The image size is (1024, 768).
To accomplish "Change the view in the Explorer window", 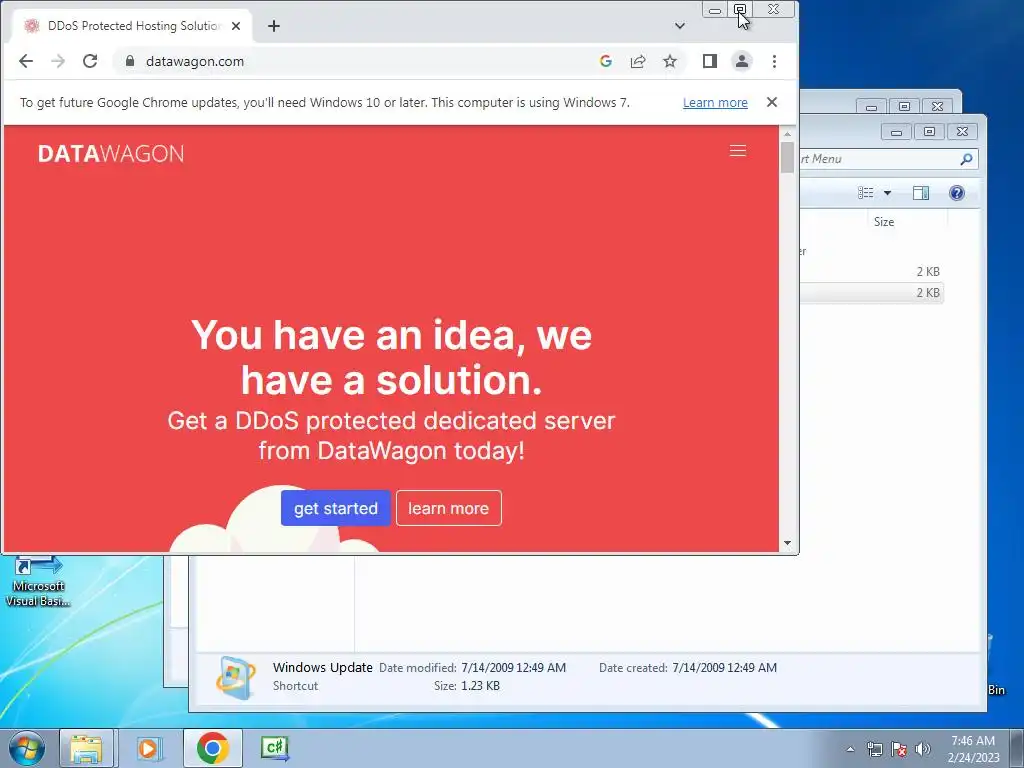I will [866, 193].
